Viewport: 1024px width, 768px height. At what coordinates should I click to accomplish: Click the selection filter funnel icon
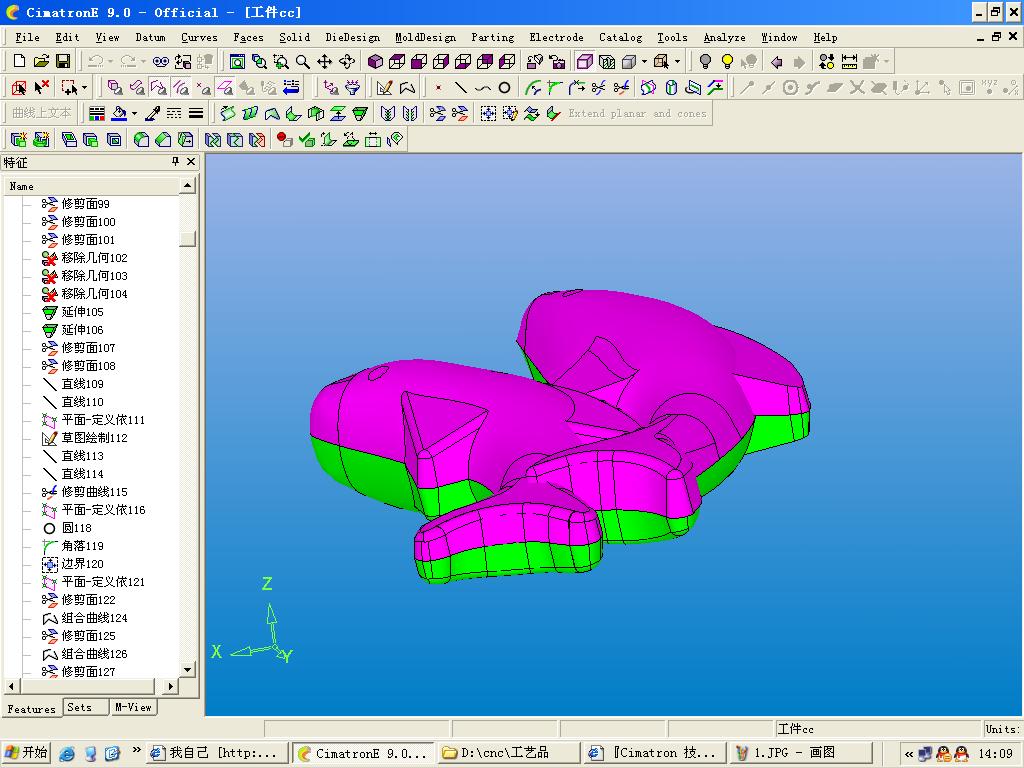tap(353, 87)
